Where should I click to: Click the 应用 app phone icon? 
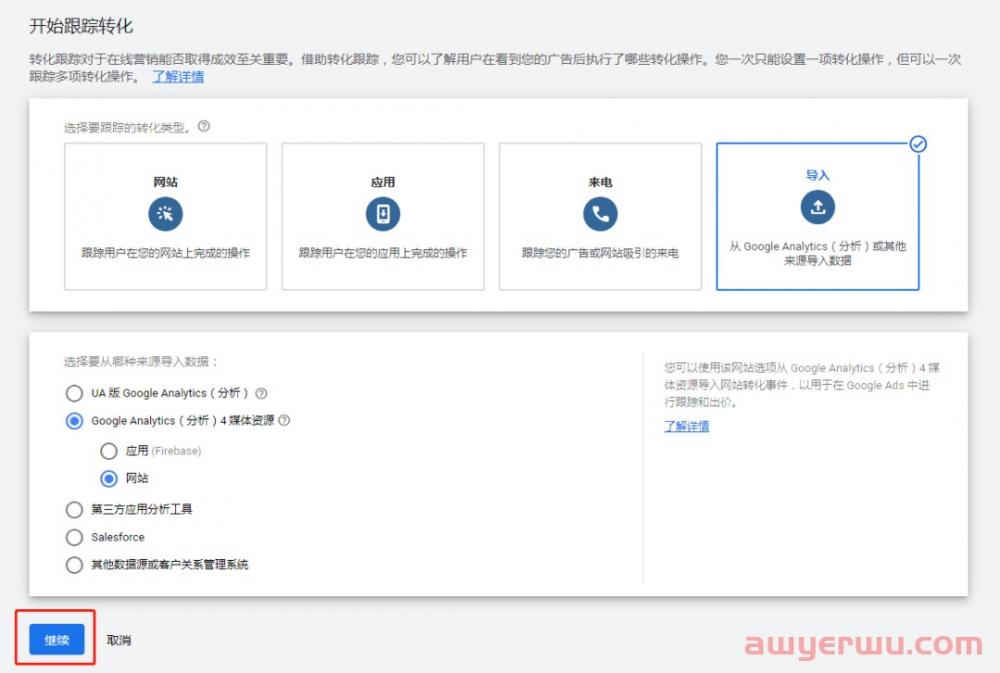(x=383, y=214)
